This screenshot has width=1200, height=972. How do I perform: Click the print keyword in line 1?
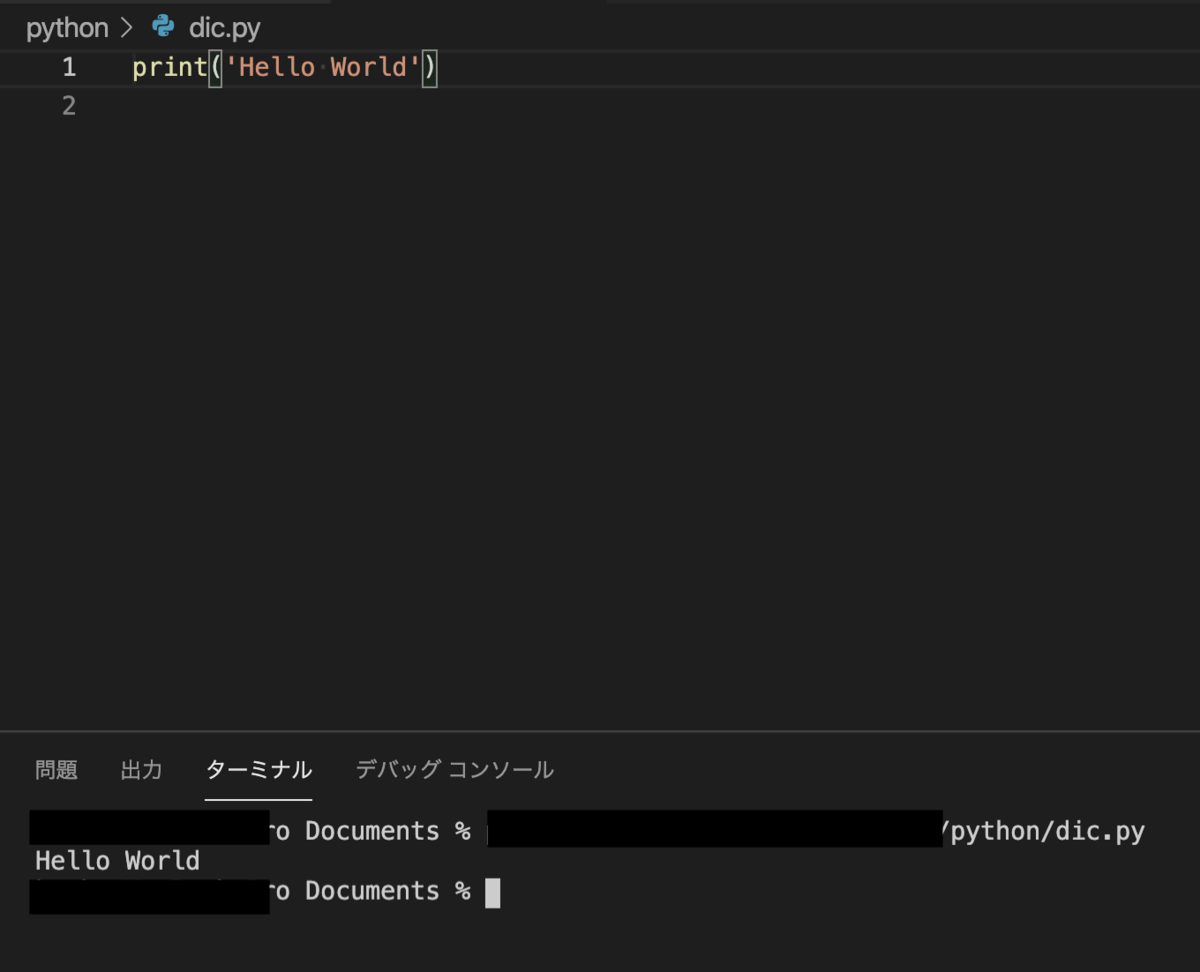pyautogui.click(x=170, y=68)
